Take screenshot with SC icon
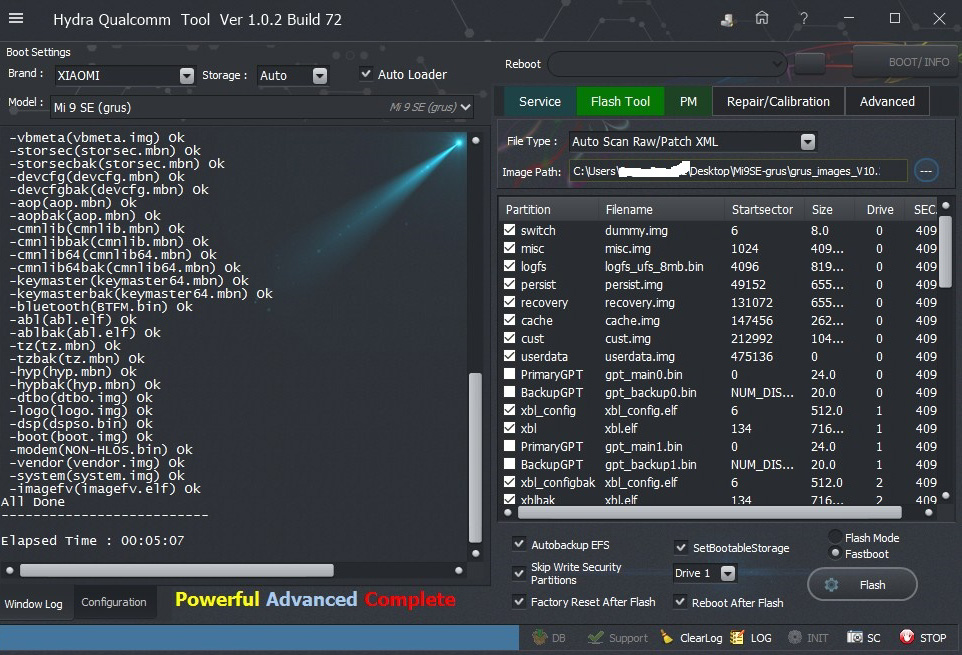 855,637
